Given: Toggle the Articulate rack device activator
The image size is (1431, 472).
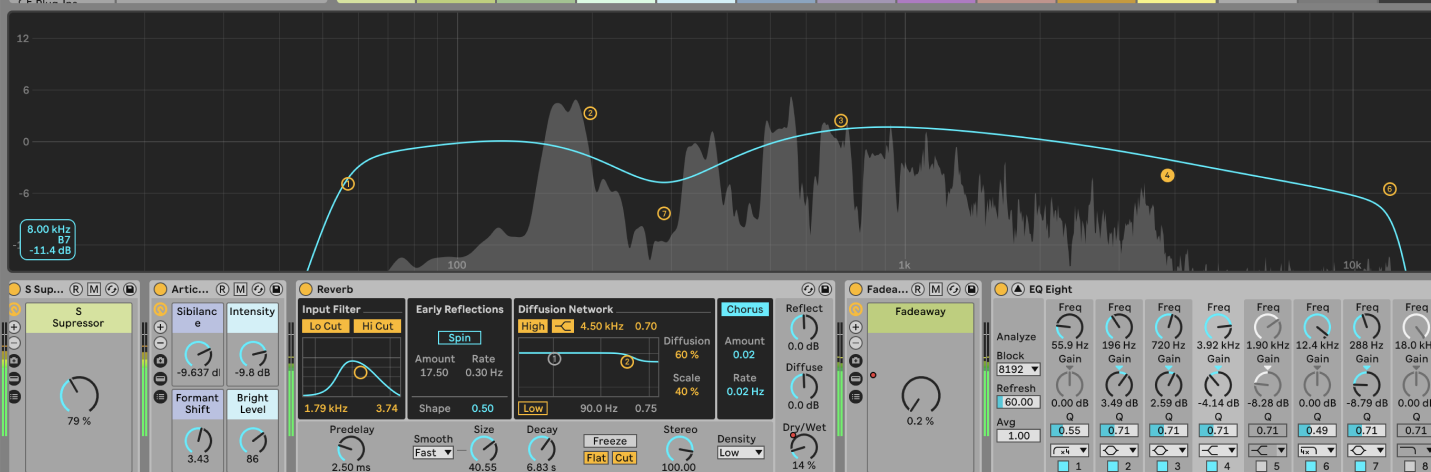Looking at the screenshot, I should tap(160, 289).
